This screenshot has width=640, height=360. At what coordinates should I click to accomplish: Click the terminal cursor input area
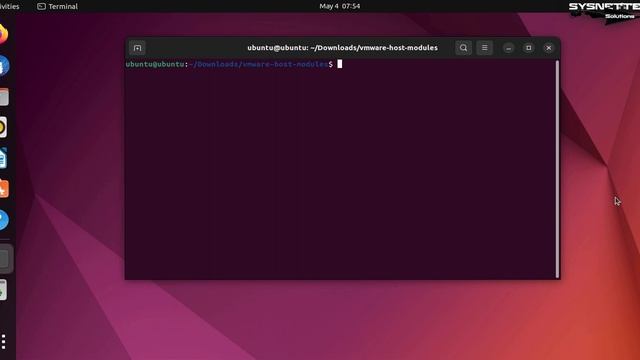point(340,64)
